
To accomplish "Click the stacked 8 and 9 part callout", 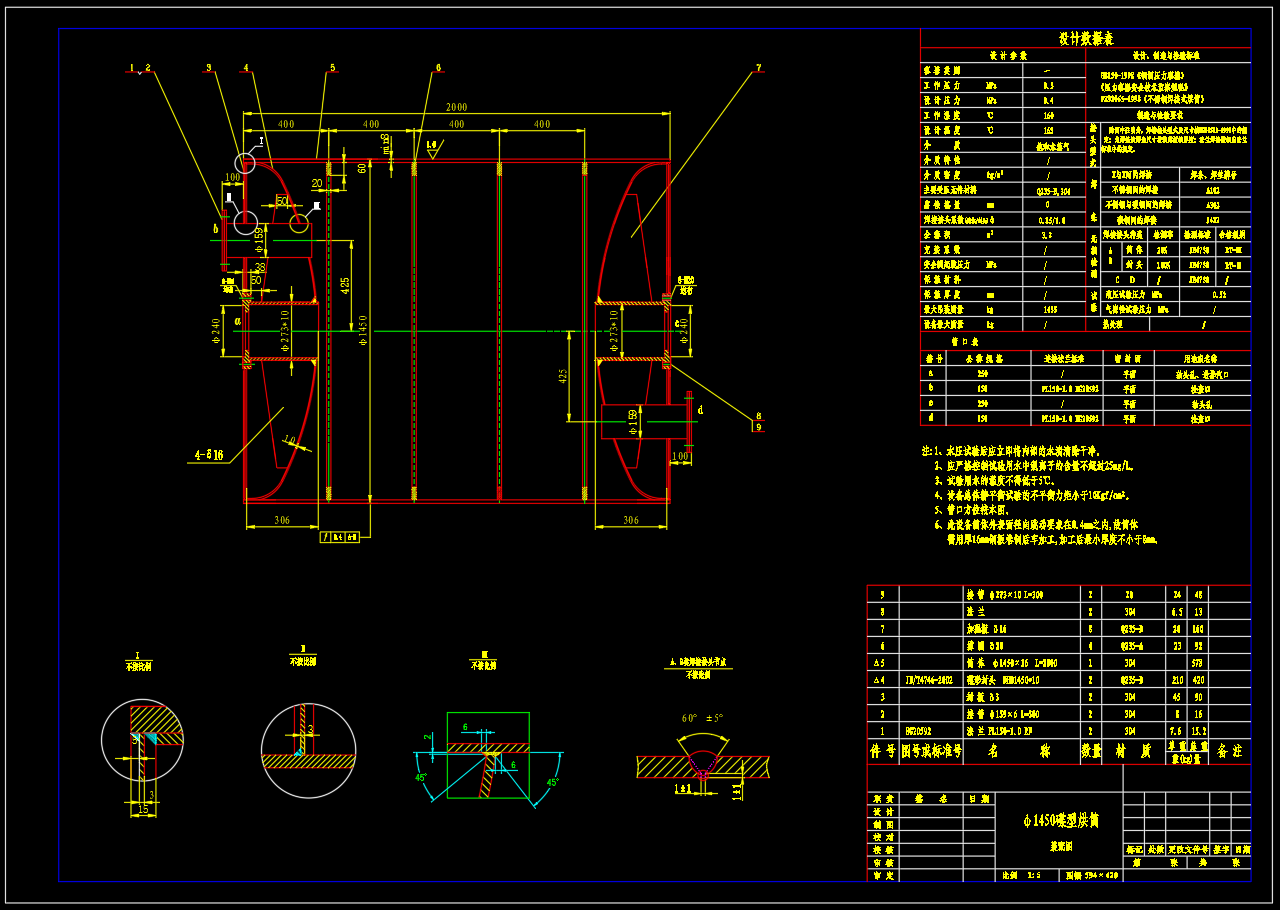I will tap(758, 421).
